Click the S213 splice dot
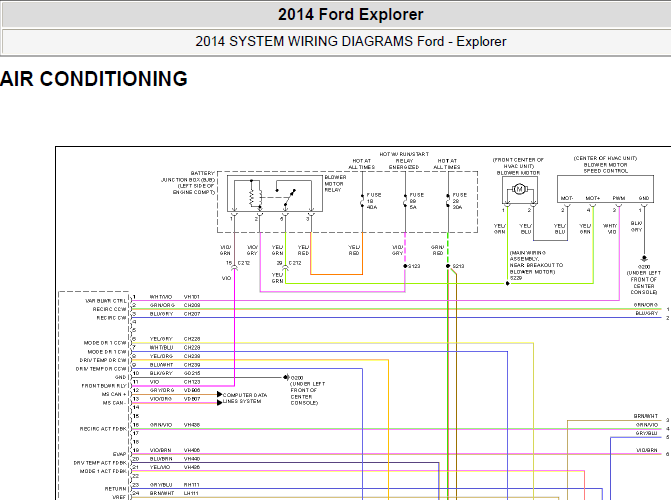This screenshot has width=671, height=500. click(x=448, y=266)
